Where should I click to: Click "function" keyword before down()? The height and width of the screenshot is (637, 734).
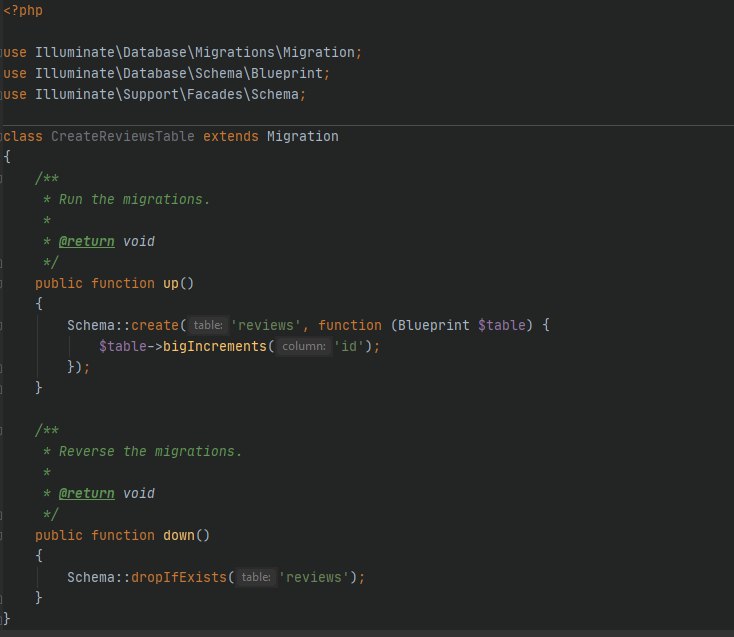pos(123,535)
